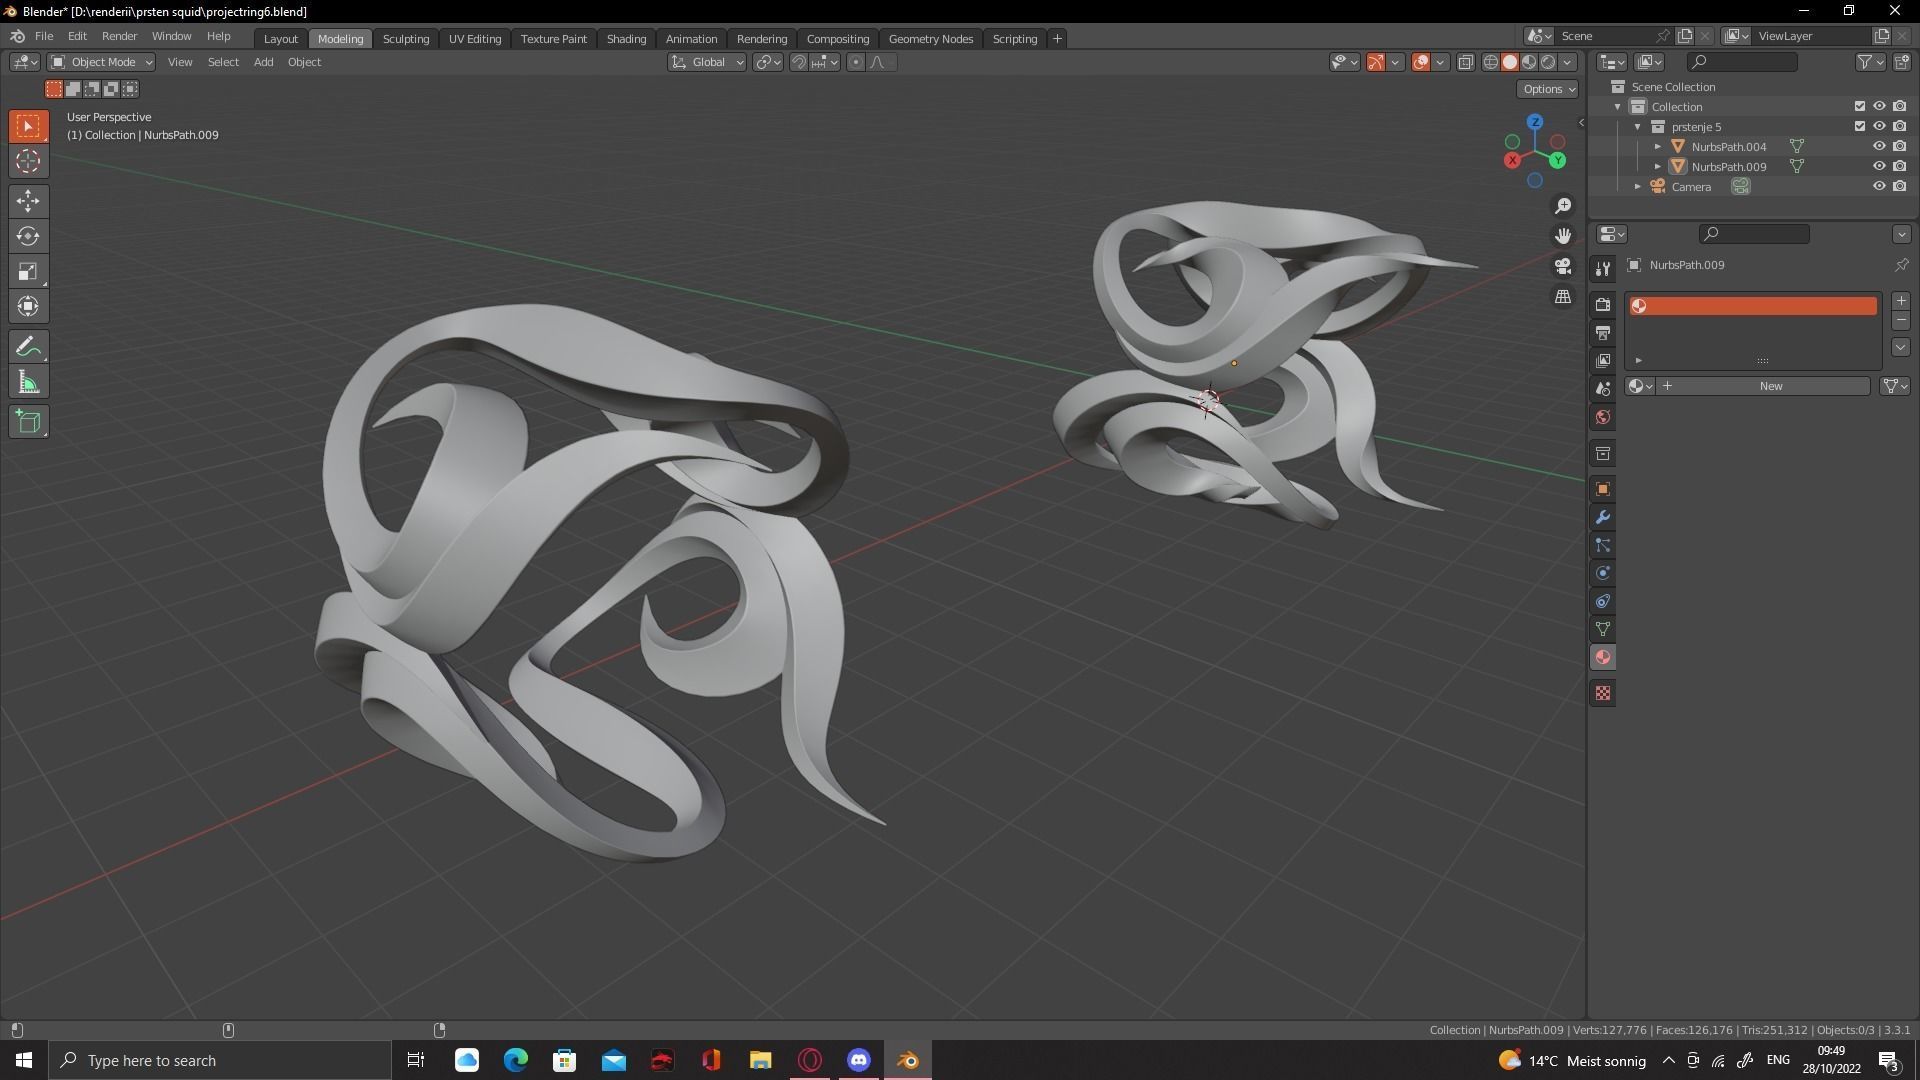Select the orange highlighted material slot

point(1752,306)
